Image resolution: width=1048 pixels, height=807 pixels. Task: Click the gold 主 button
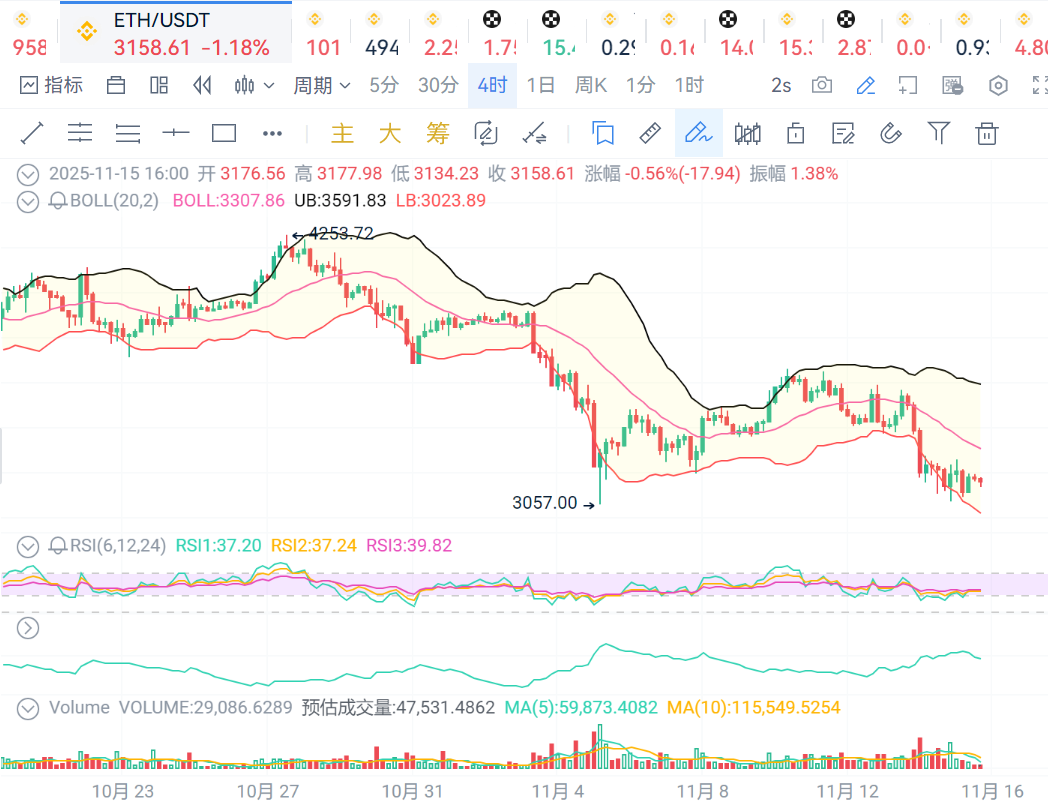[x=343, y=133]
